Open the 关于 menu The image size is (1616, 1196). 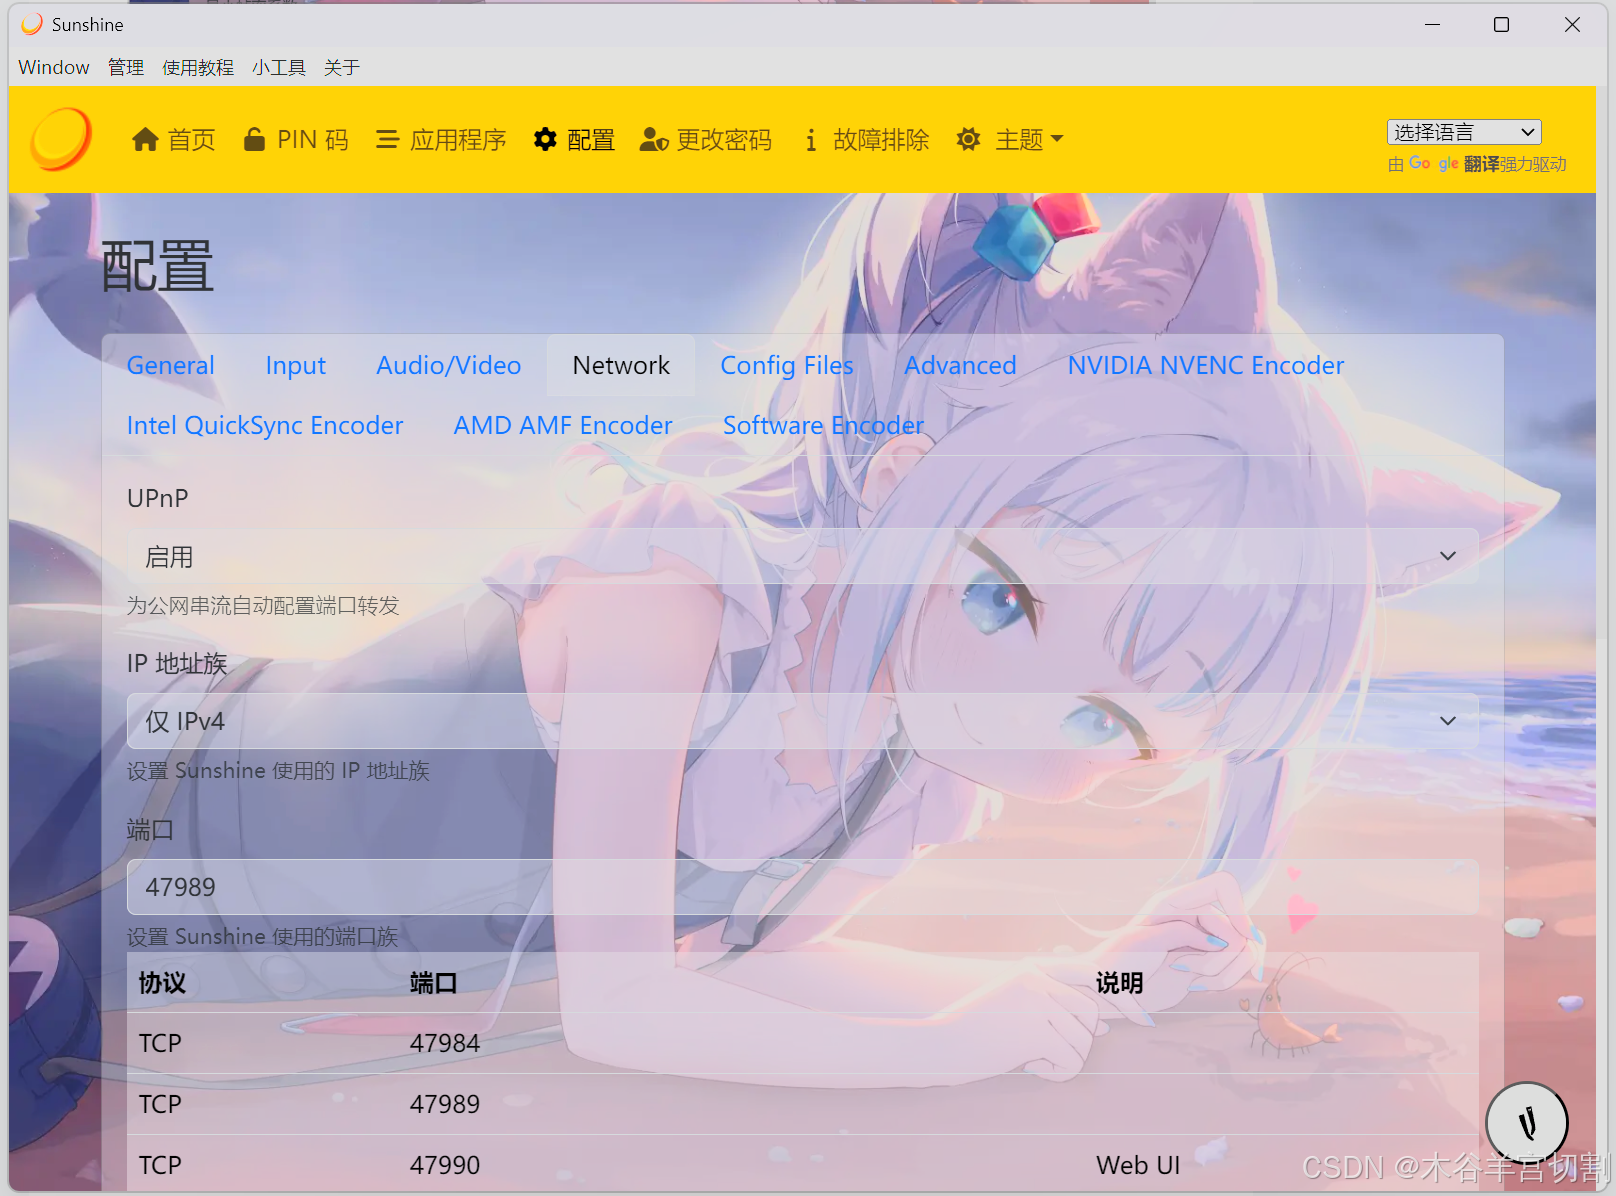(x=342, y=67)
